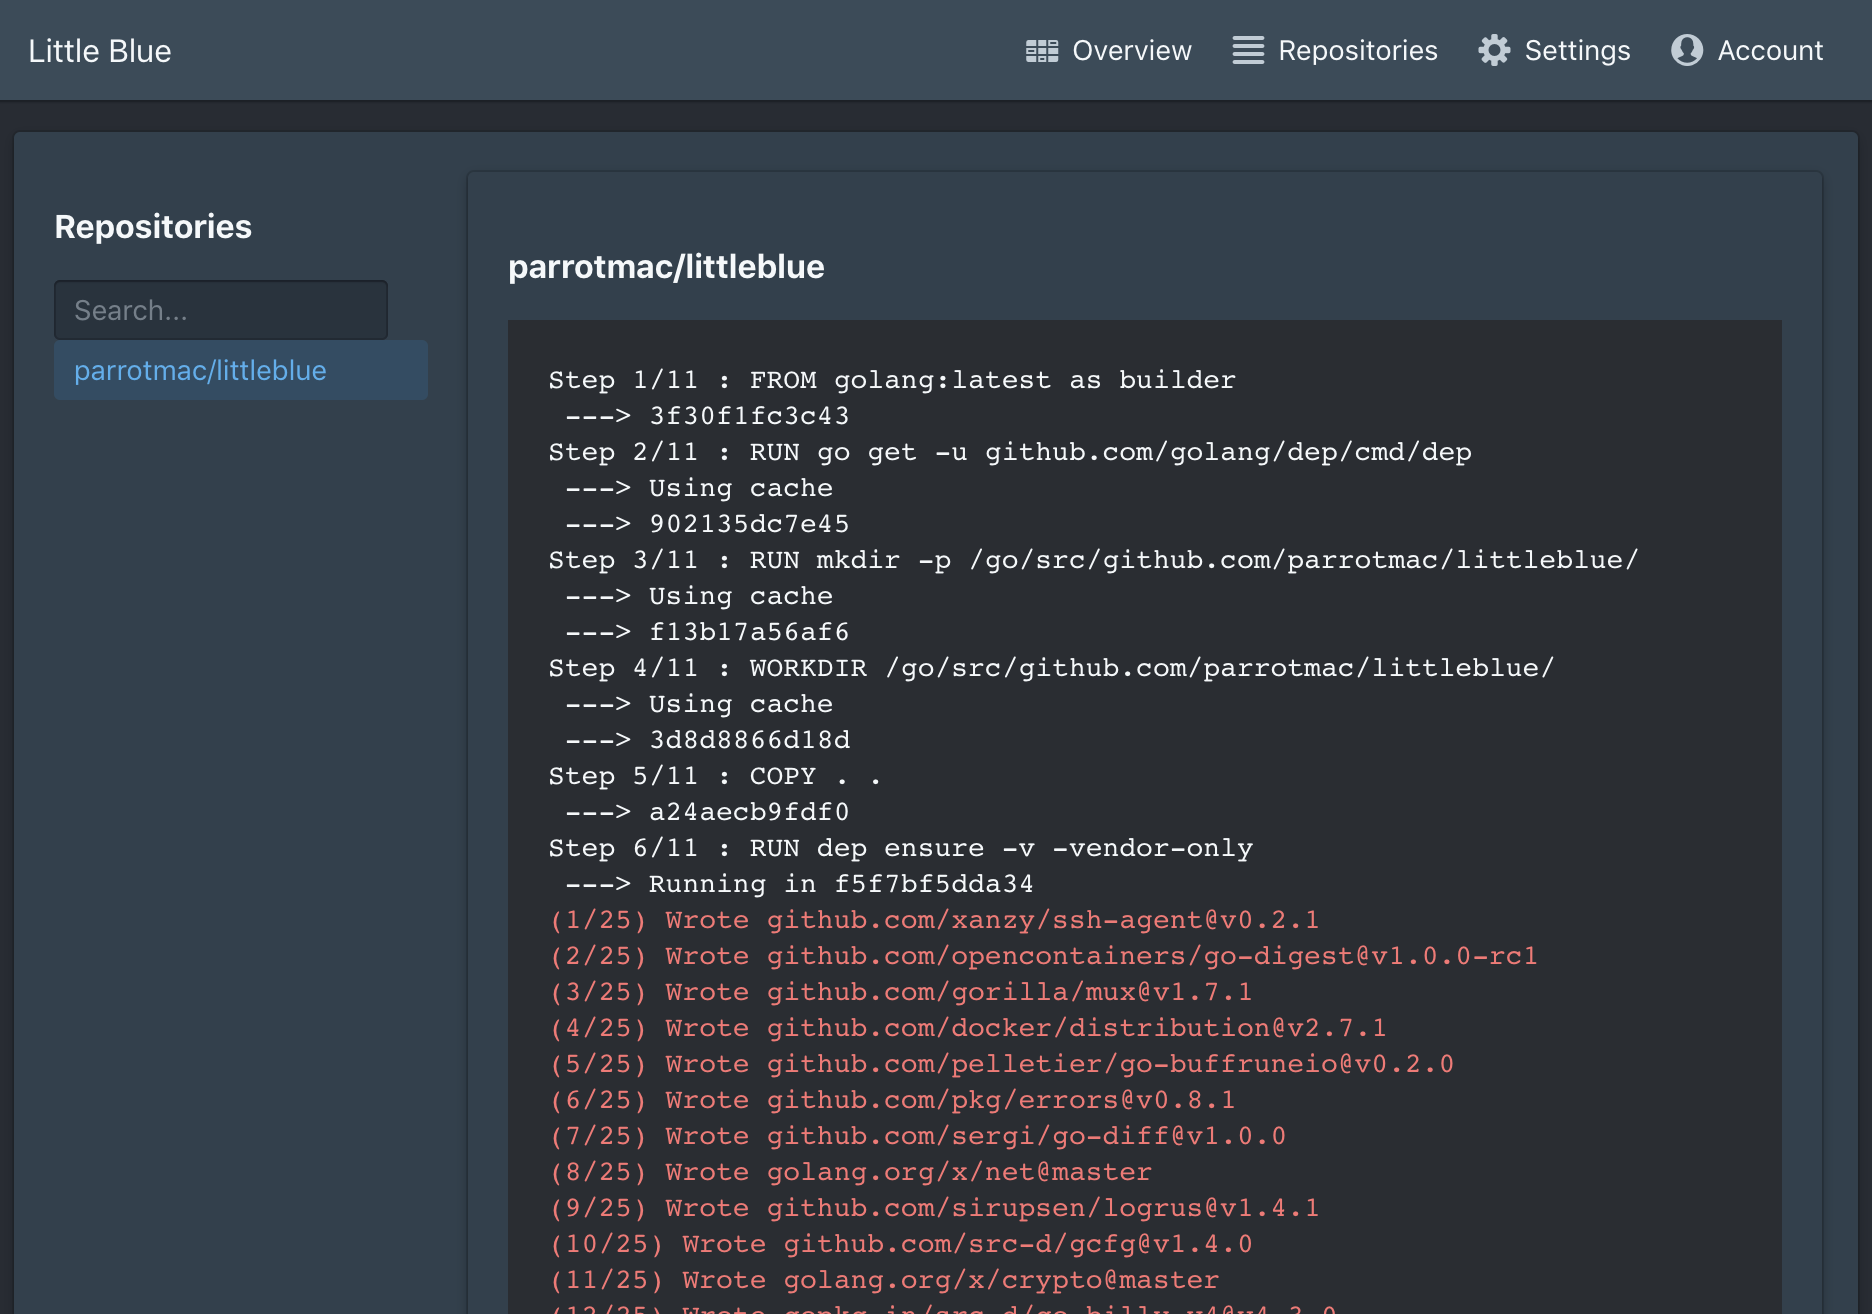
Task: Click log line '(11/25) Wrote golang.org/x/crypto@master'
Action: coord(884,1280)
